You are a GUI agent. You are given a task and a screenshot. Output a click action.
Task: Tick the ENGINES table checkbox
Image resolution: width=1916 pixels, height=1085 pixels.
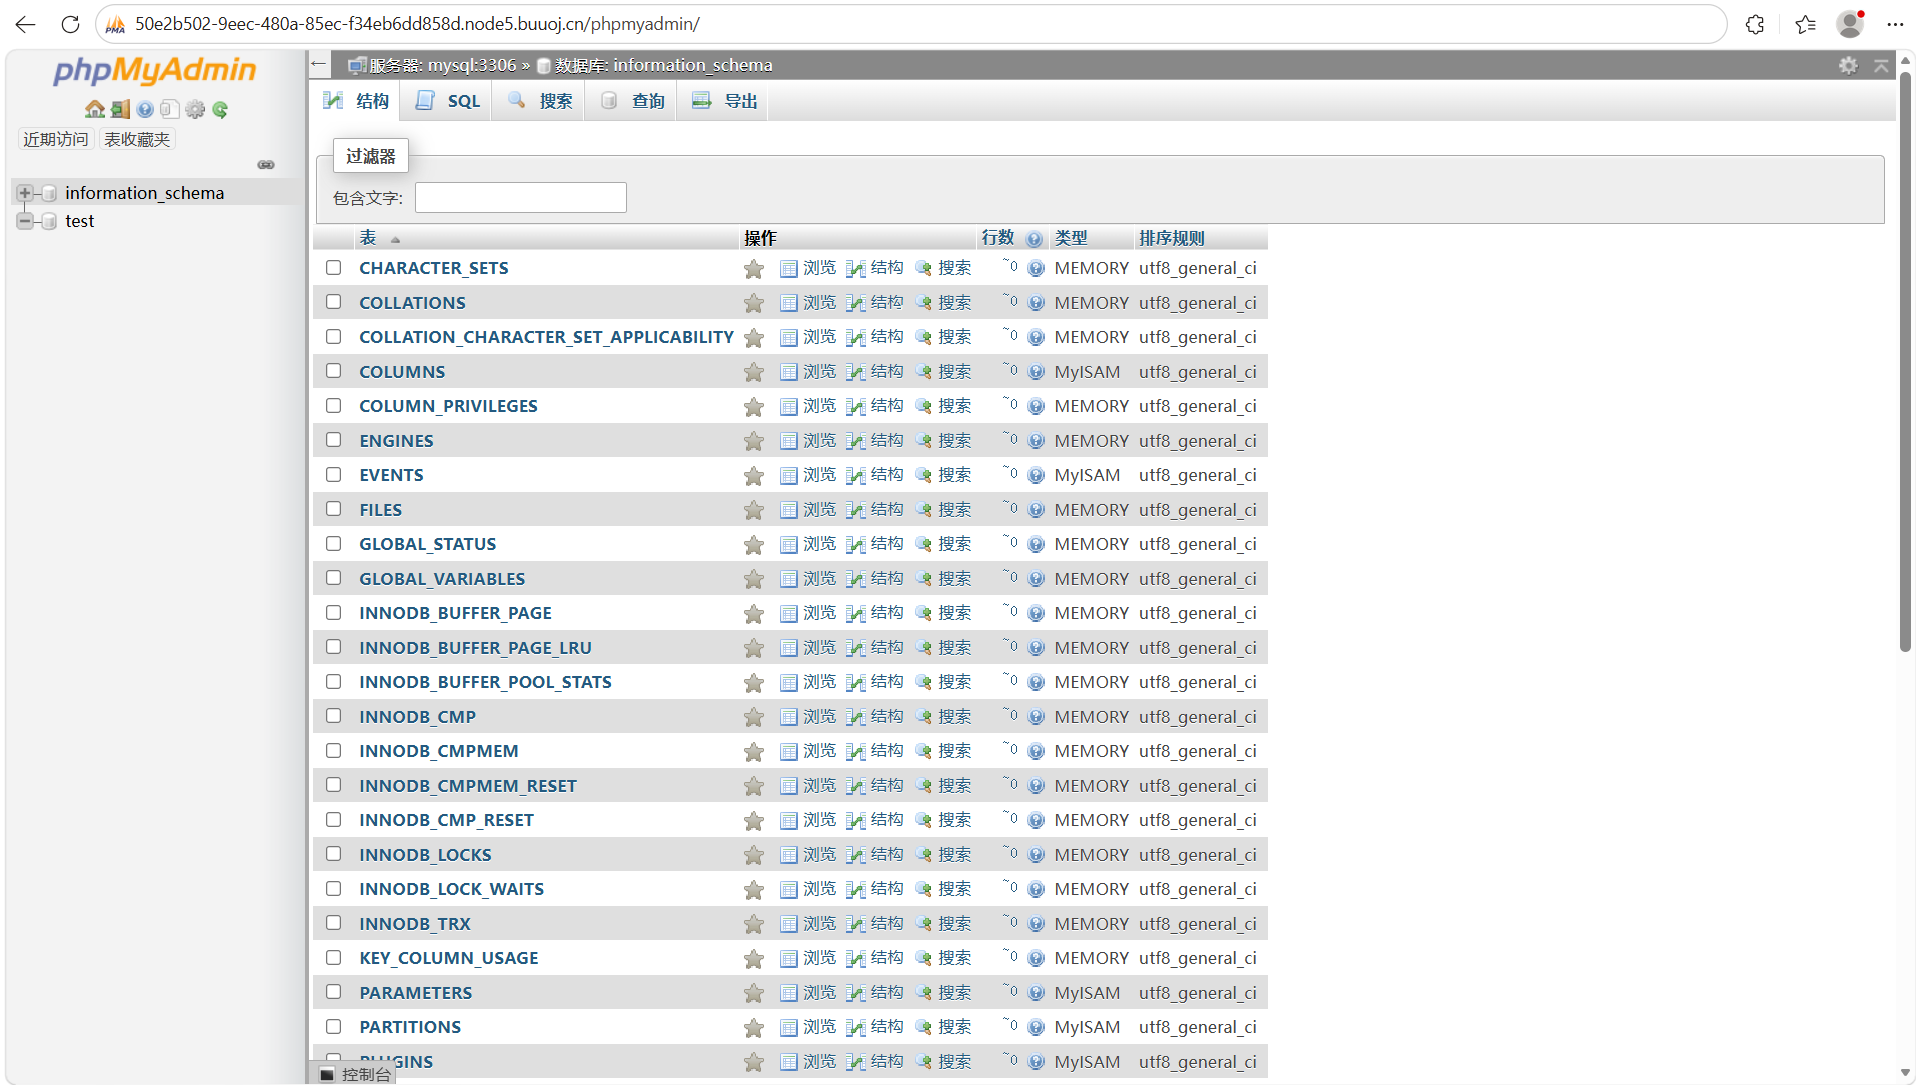tap(333, 440)
